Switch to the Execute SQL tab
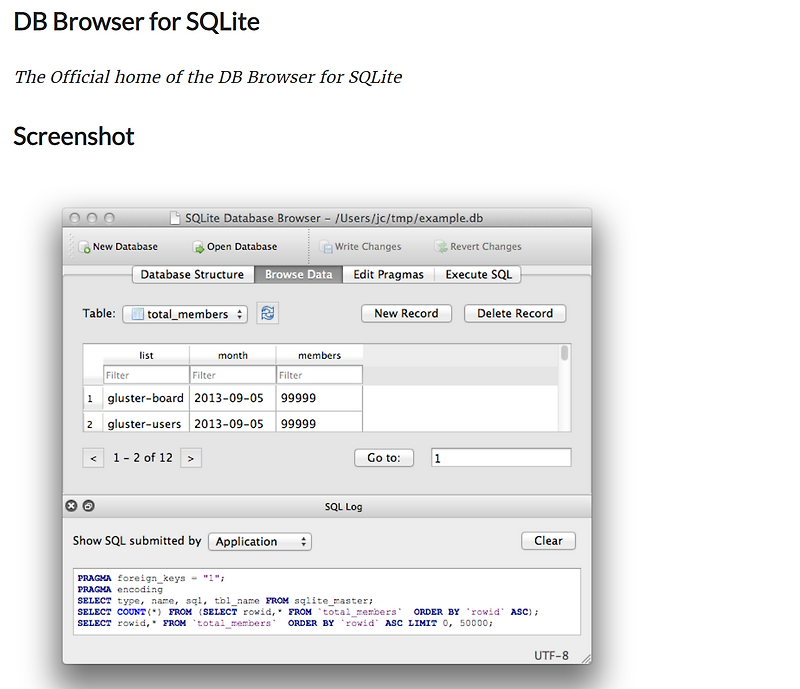Viewport: 800px width, 689px height. coord(478,274)
